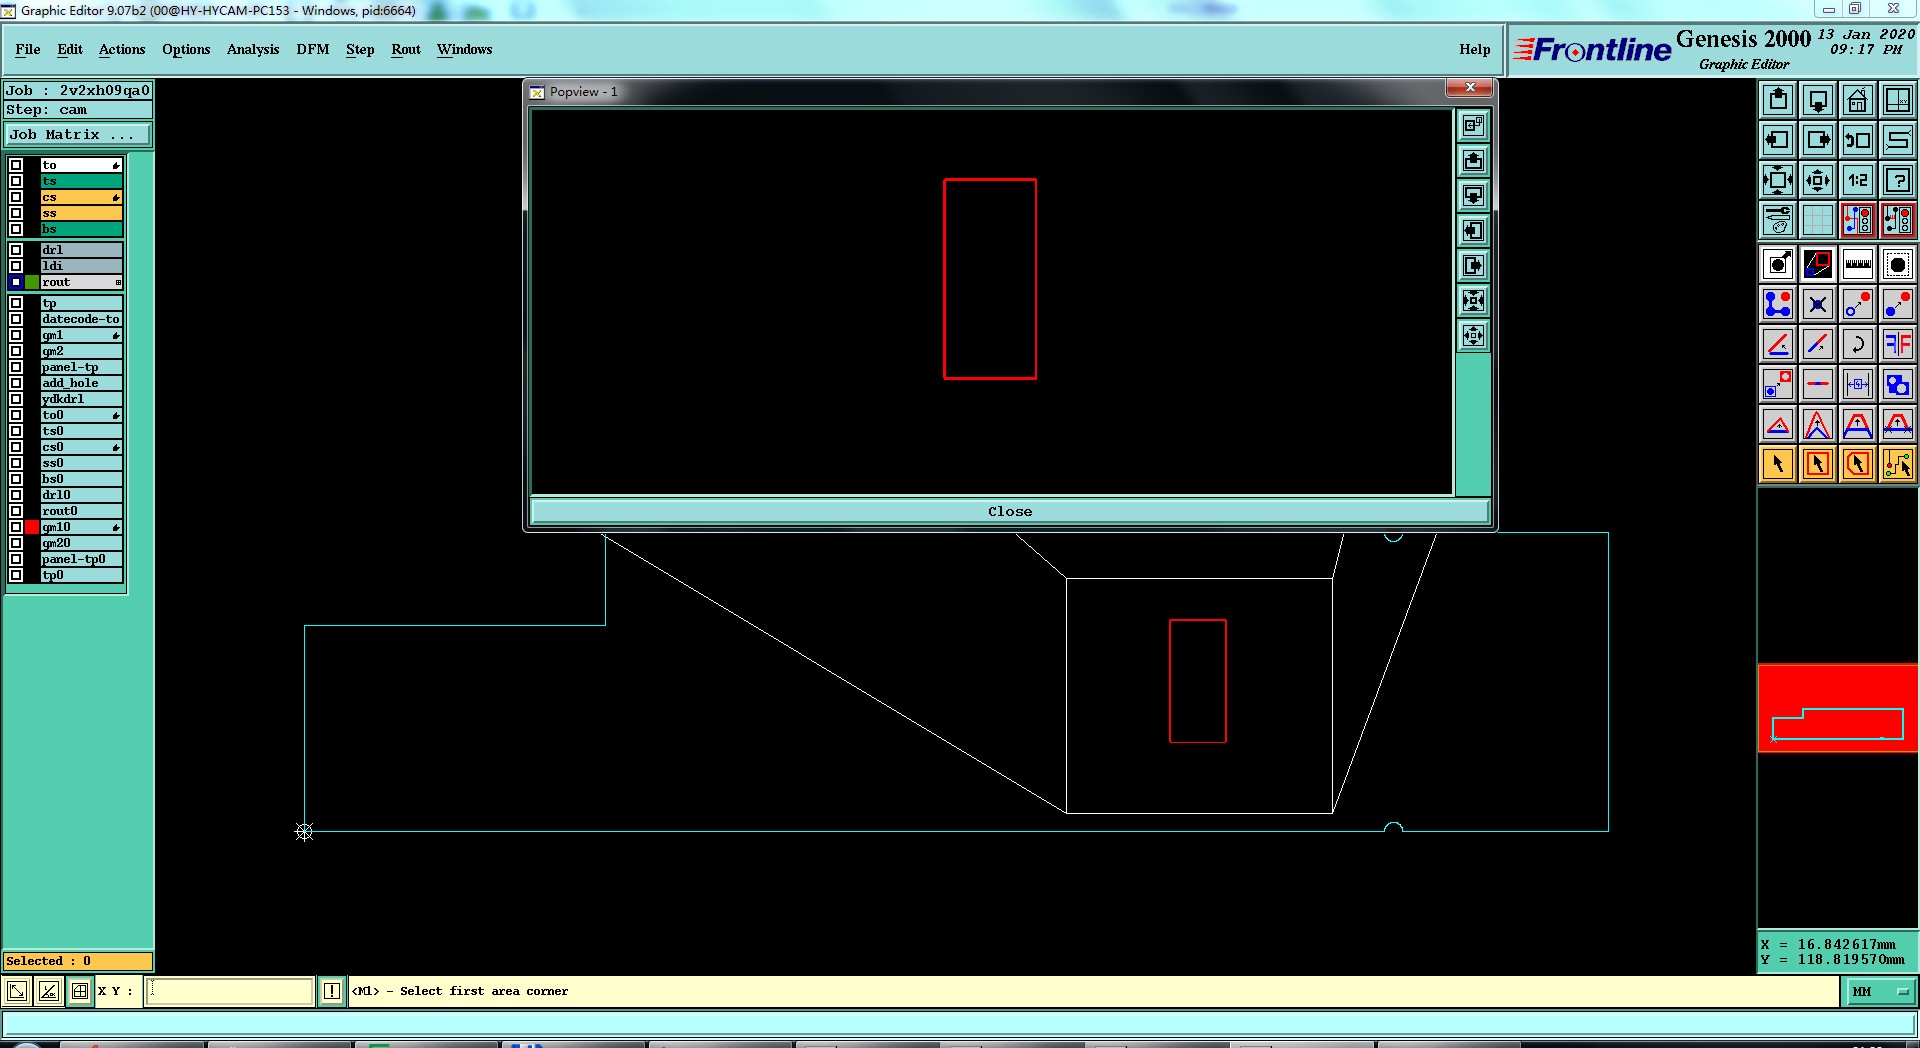Click the ruler measurement tool icon
The width and height of the screenshot is (1920, 1048).
tap(1858, 264)
